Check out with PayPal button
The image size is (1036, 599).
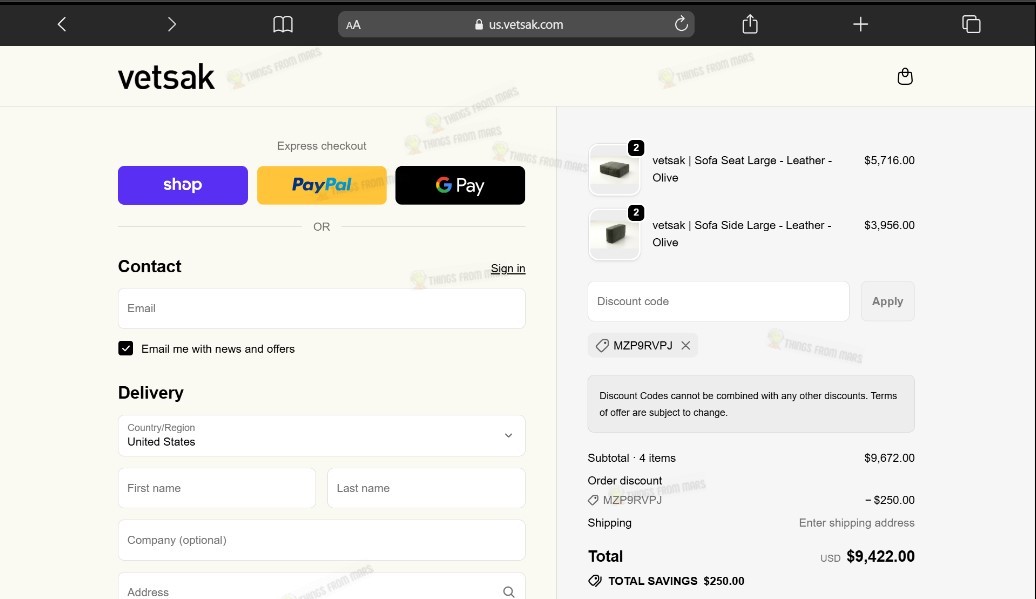(x=322, y=185)
